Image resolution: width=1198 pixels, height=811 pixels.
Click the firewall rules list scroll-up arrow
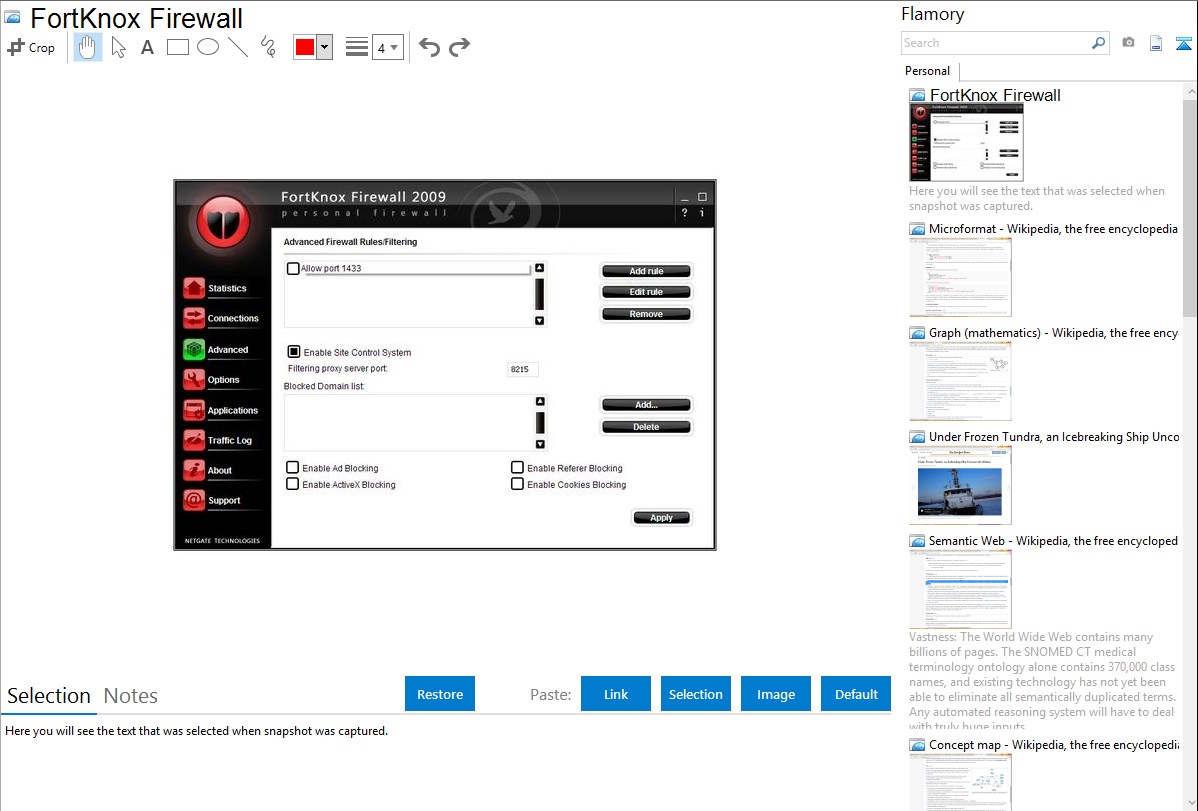[539, 268]
